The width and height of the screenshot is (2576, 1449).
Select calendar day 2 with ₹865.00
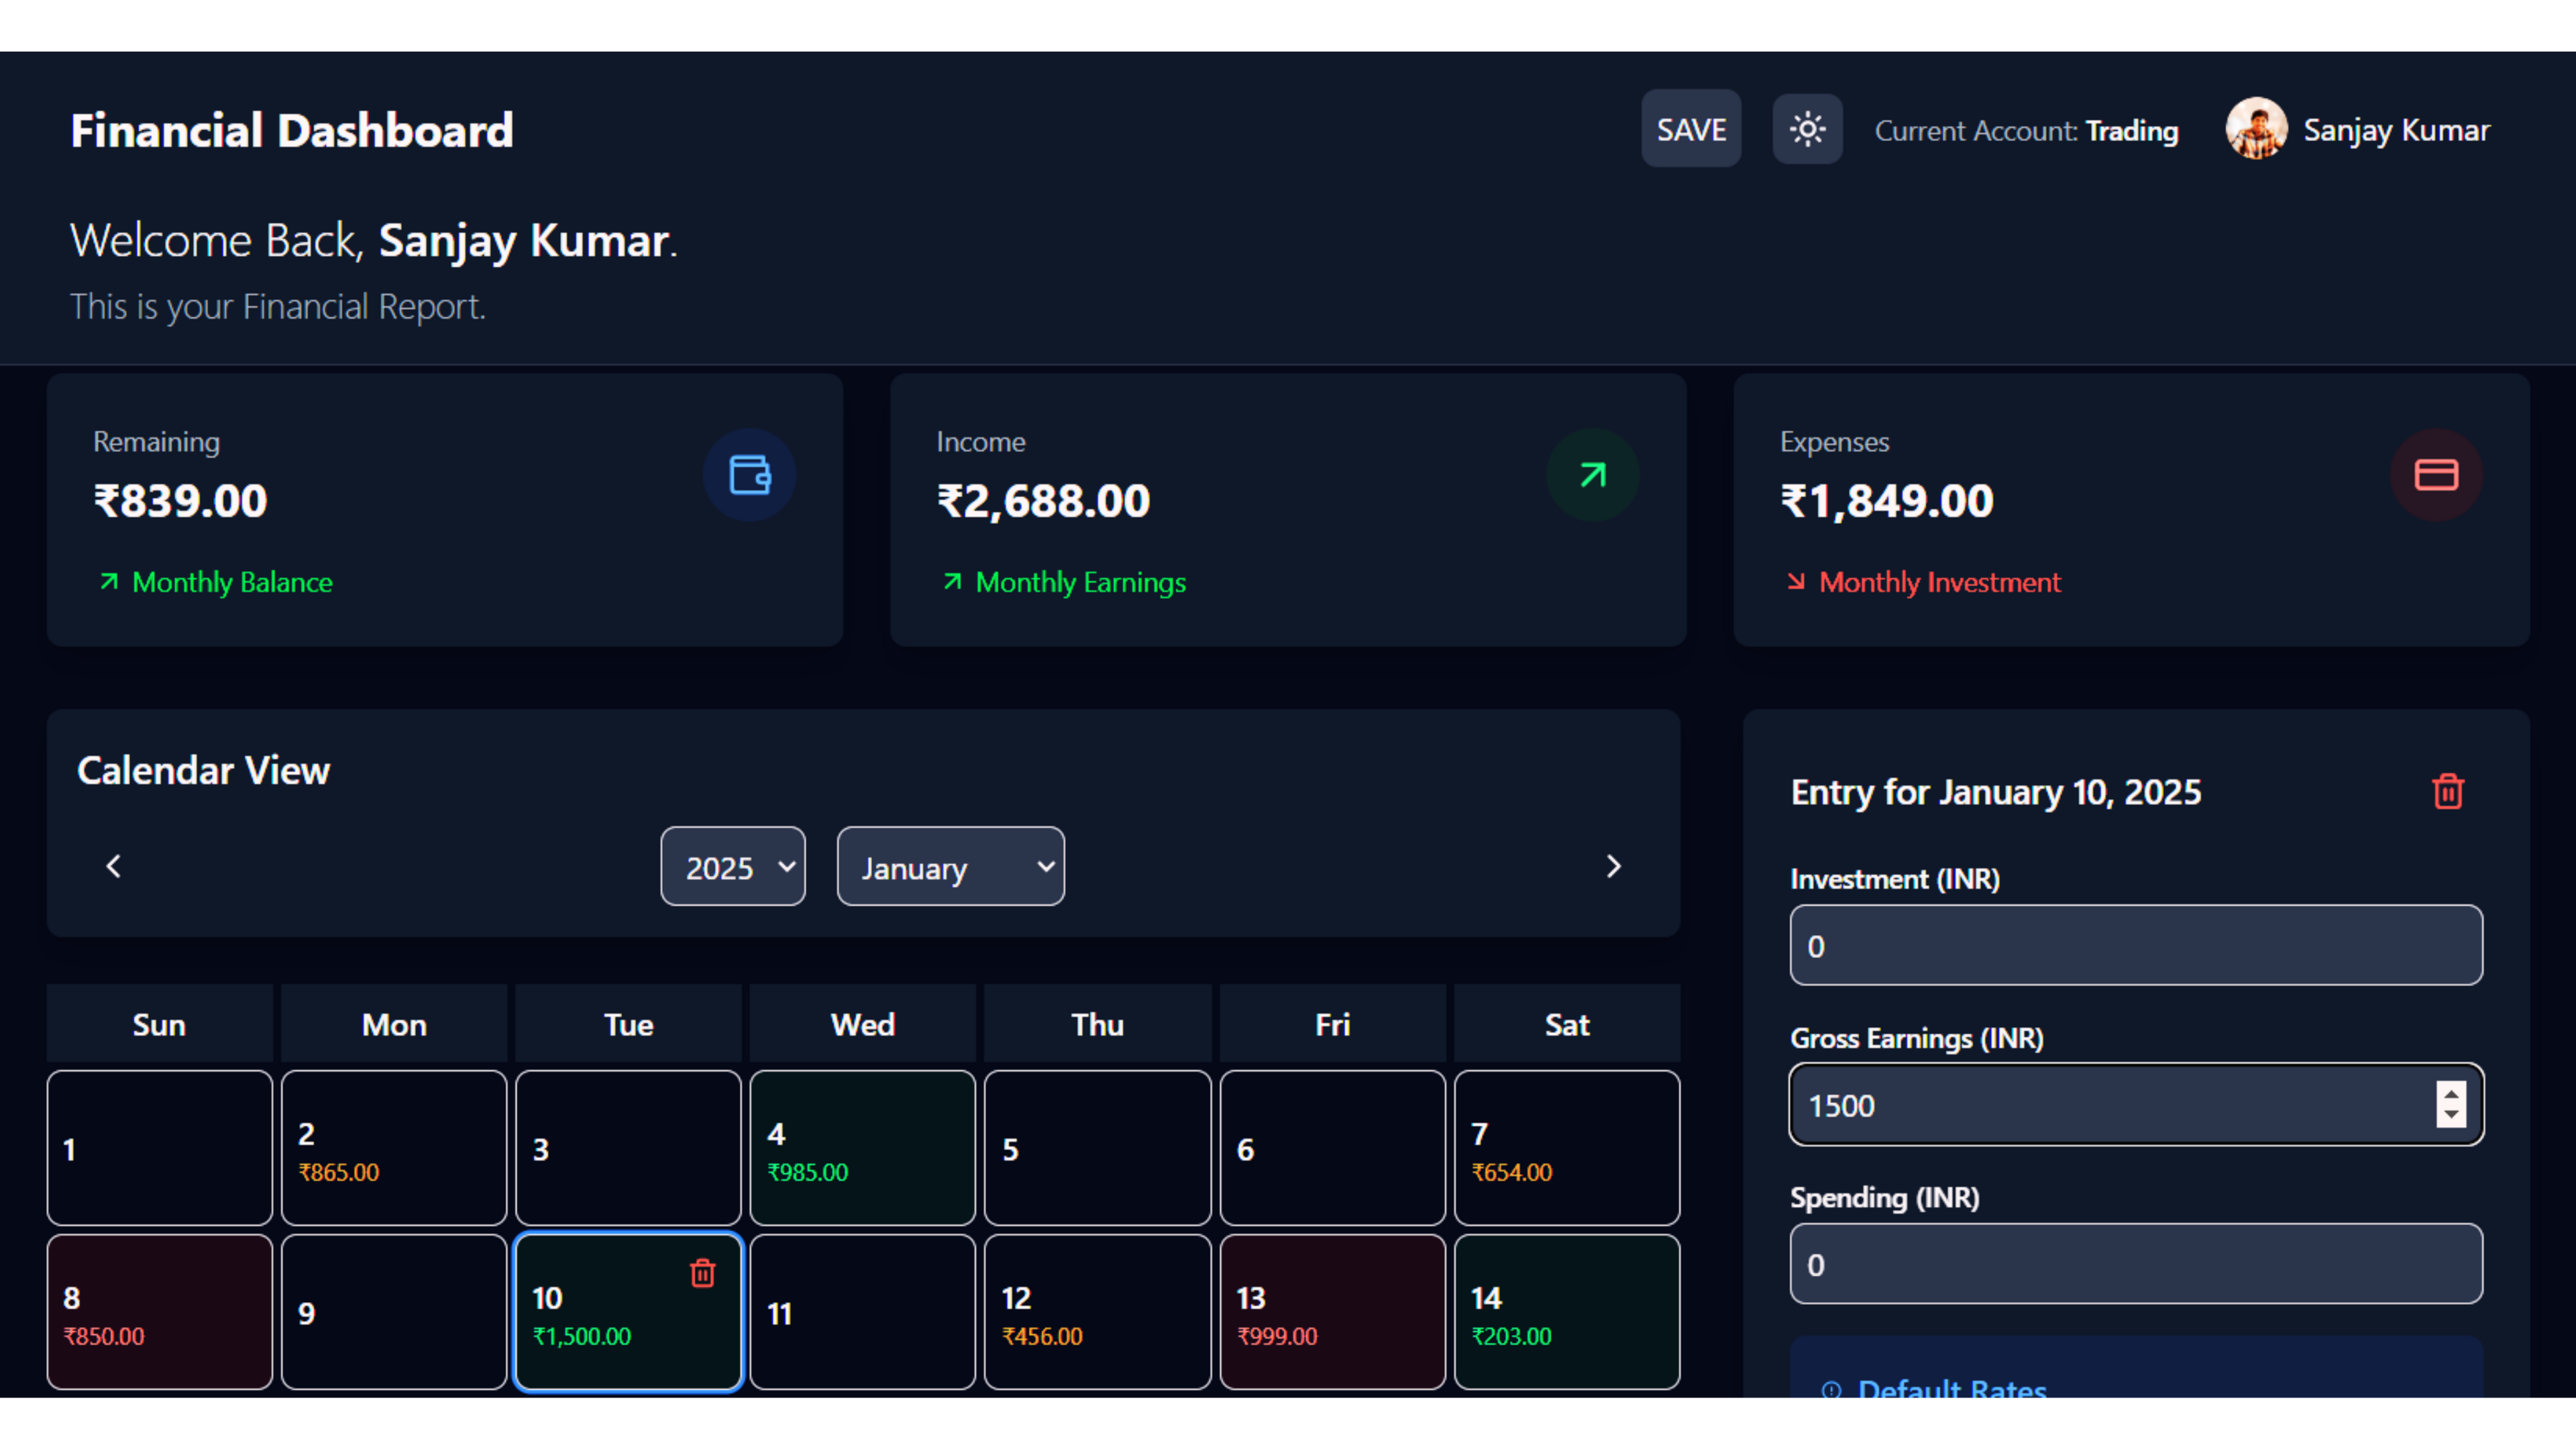pos(394,1148)
